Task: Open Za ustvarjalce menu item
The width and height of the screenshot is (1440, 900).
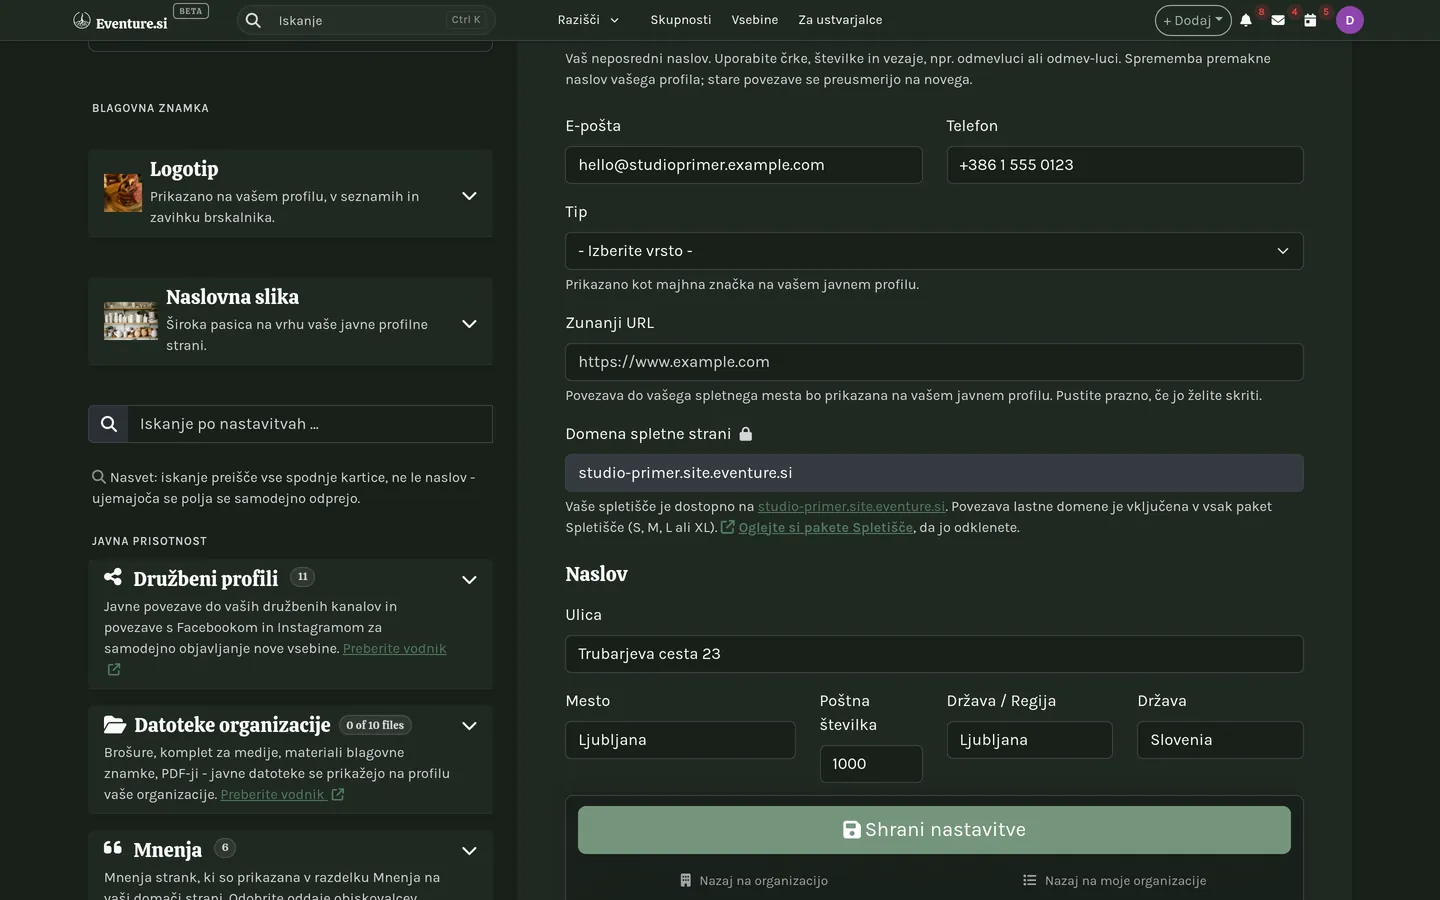Action: coord(840,20)
